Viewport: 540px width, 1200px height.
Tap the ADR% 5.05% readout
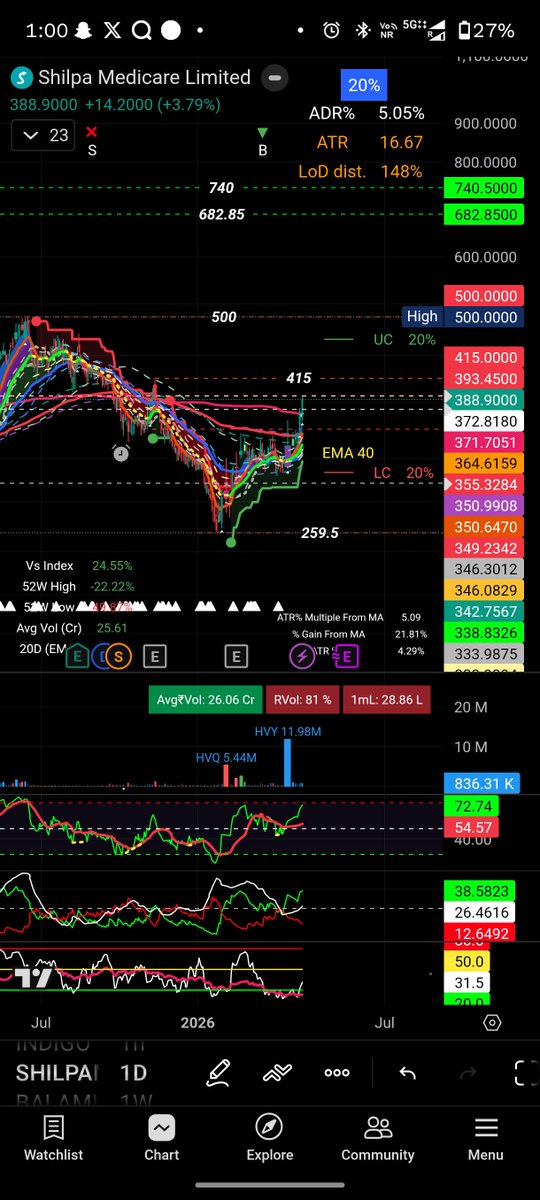(366, 114)
